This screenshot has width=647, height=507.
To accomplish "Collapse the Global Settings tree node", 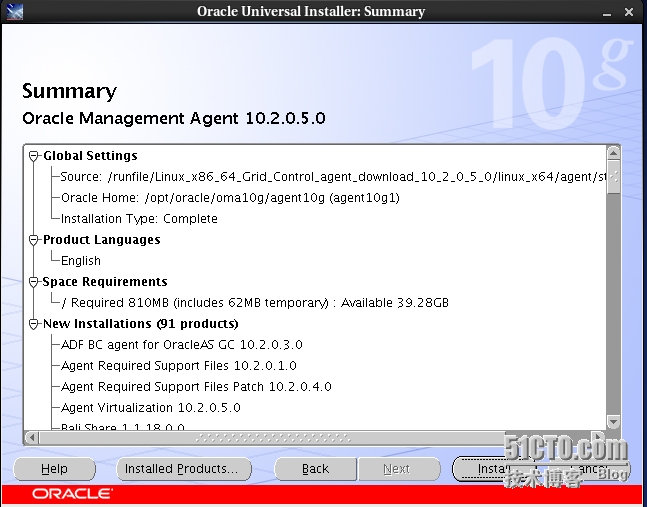I will (x=33, y=156).
